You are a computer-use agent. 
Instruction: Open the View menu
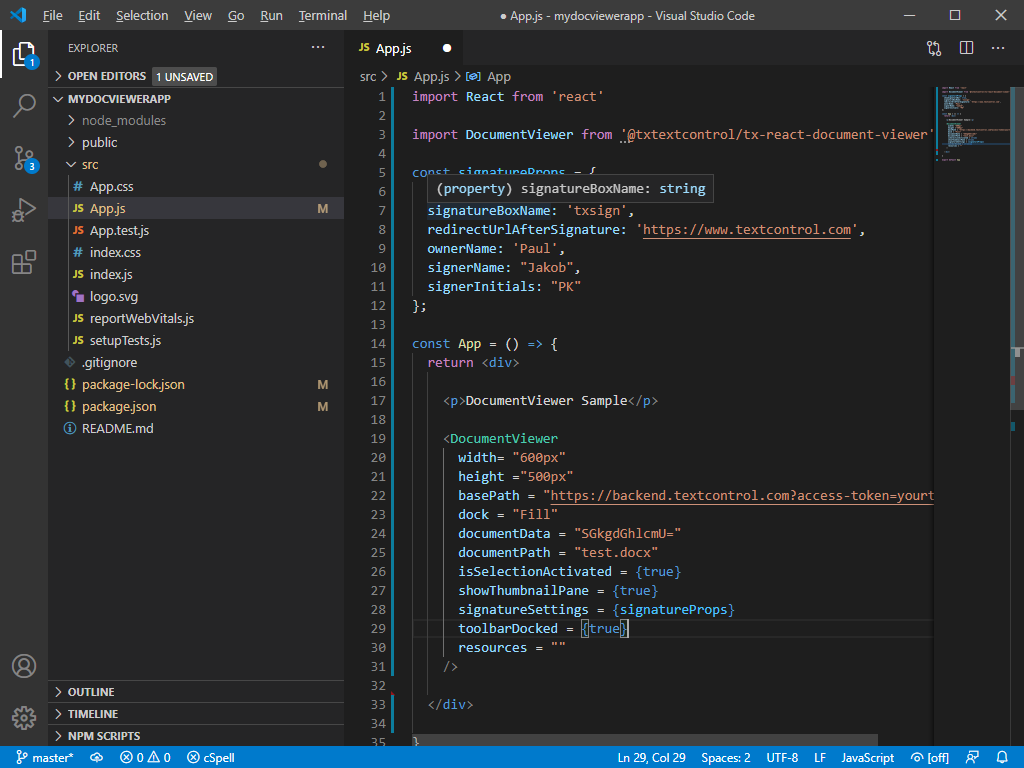pyautogui.click(x=198, y=16)
